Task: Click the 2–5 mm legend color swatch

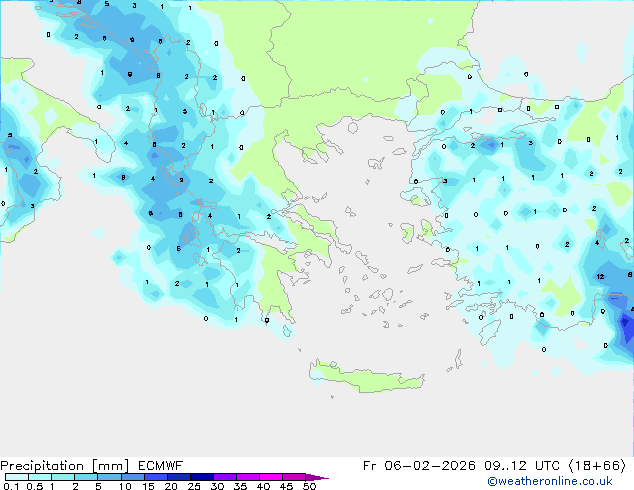Action: [x=86, y=477]
